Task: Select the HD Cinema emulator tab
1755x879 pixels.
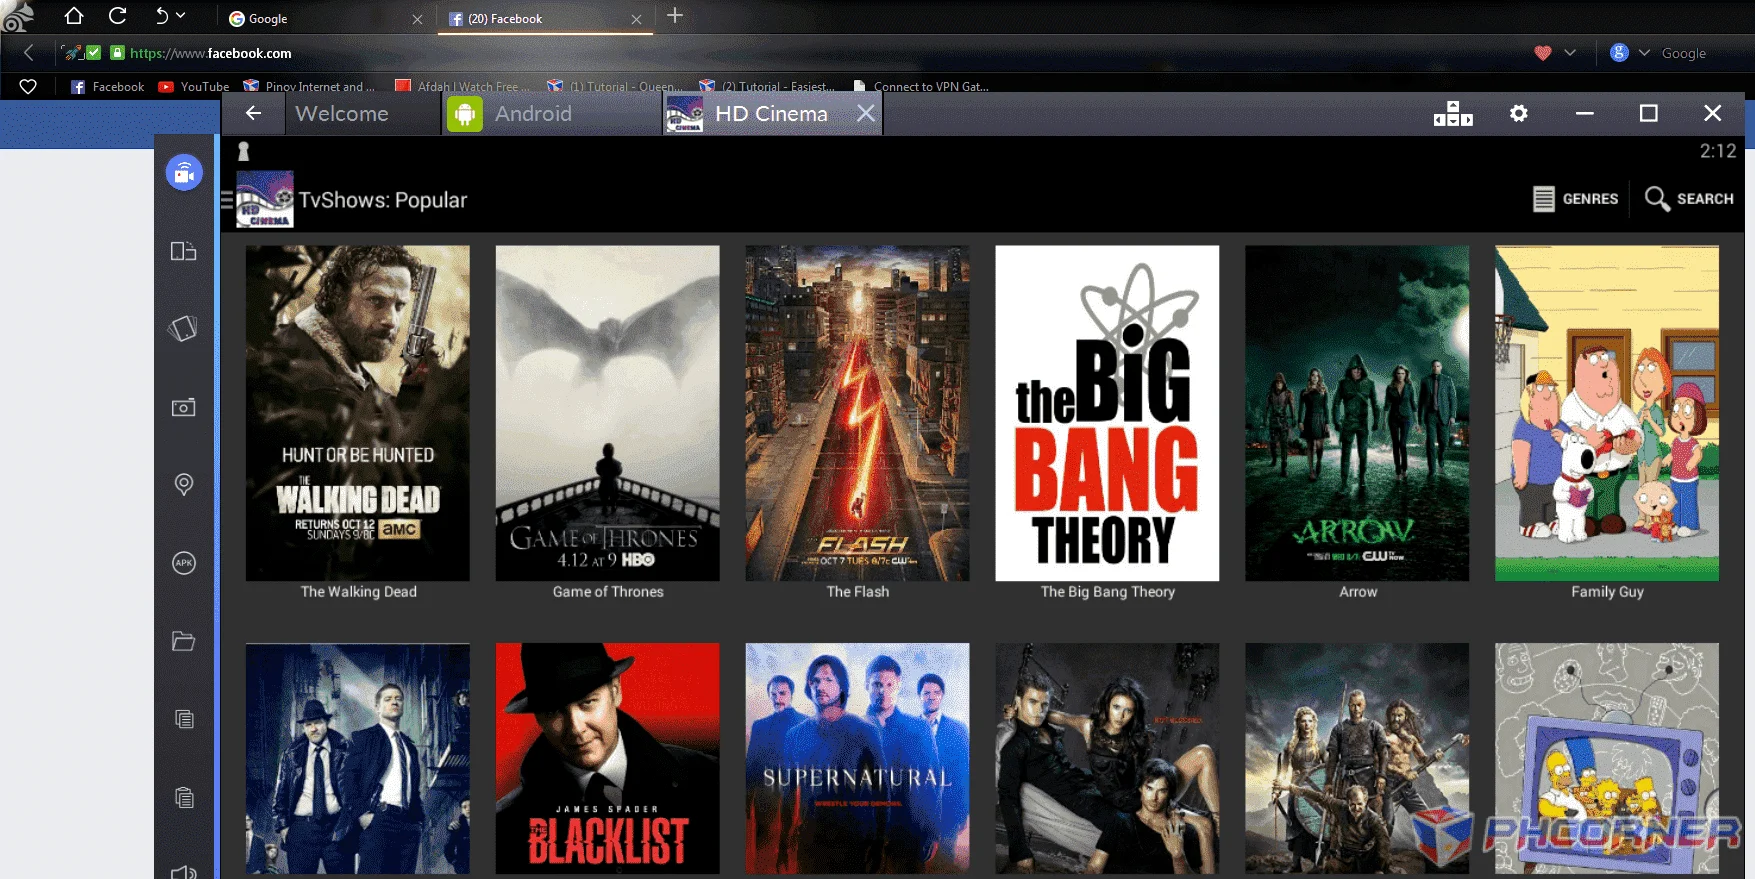Action: click(771, 114)
